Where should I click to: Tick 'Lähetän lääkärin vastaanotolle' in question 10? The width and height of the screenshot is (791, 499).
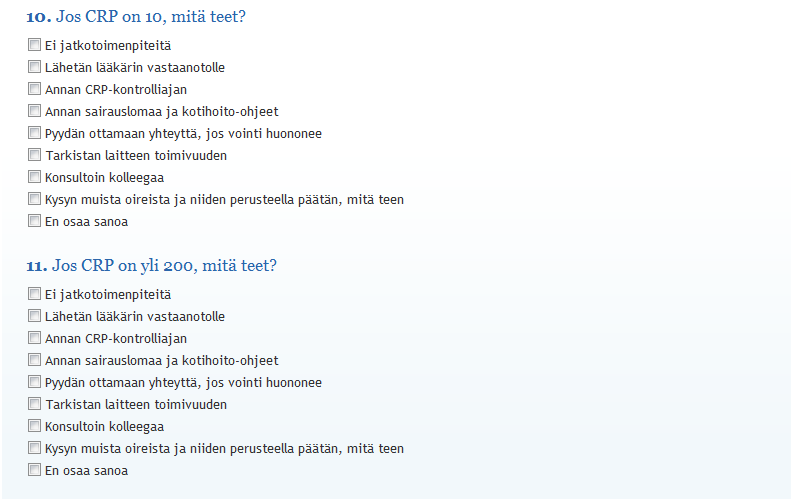[34, 66]
